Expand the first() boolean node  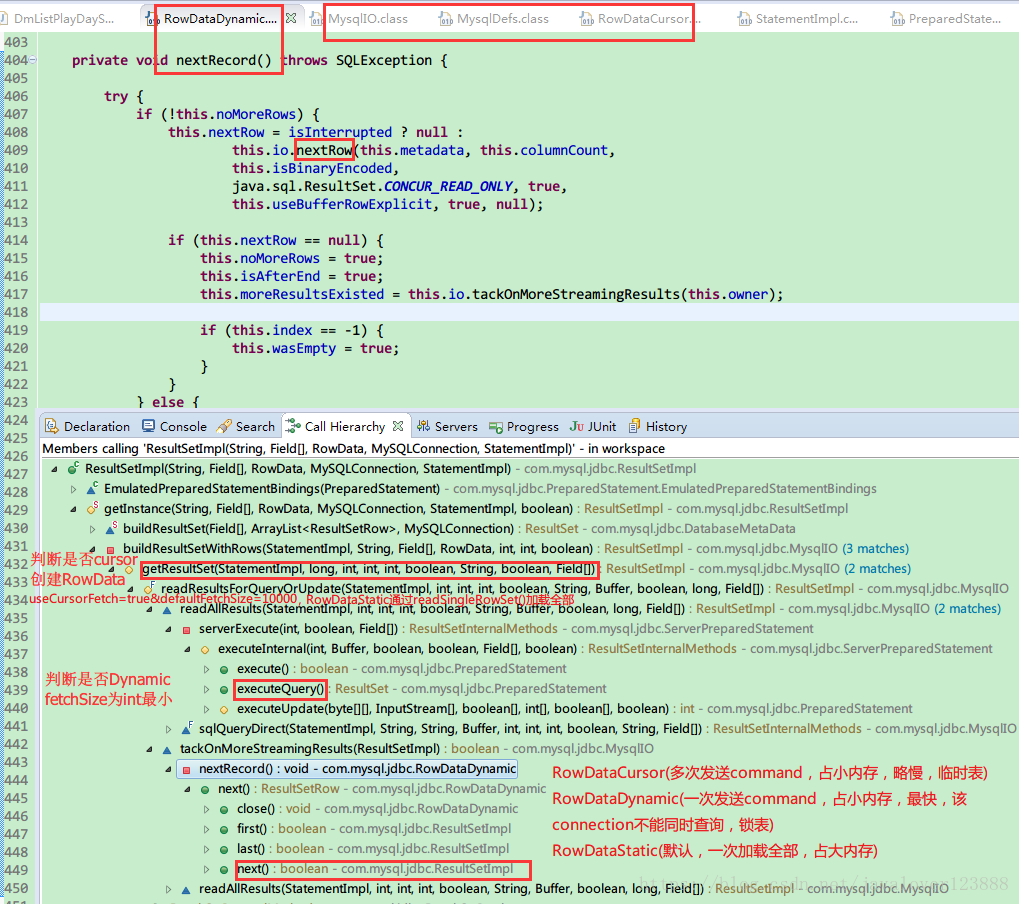(206, 830)
